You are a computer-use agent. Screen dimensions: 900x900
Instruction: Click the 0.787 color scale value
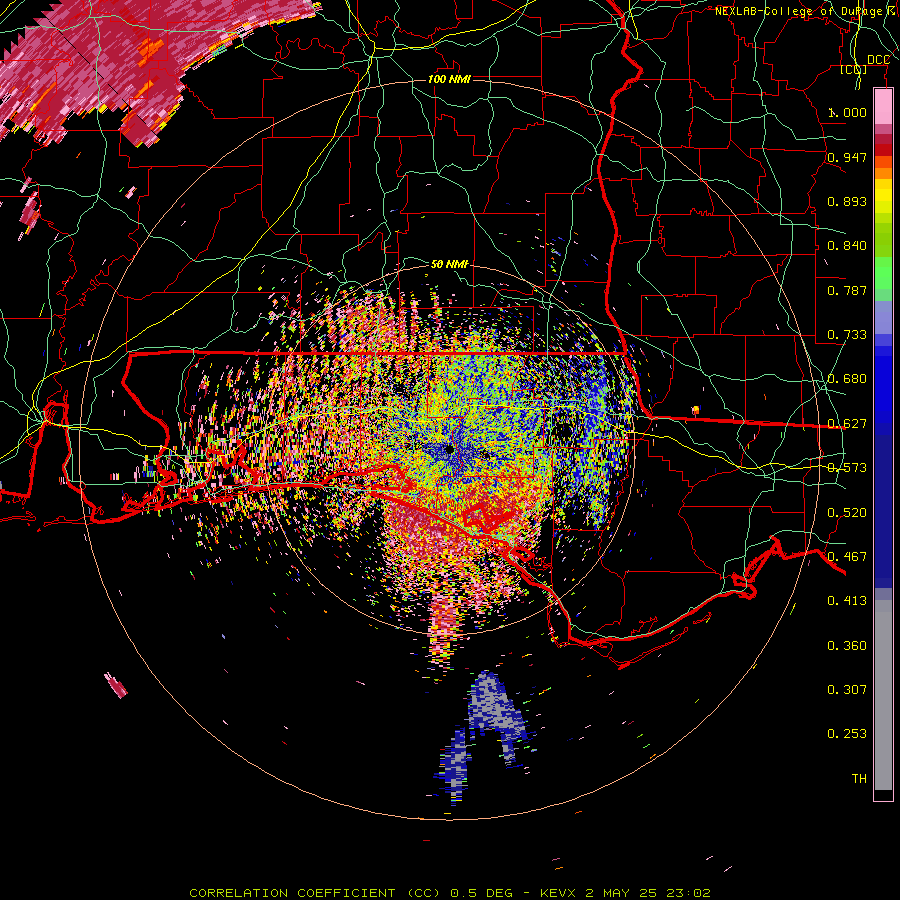(847, 290)
